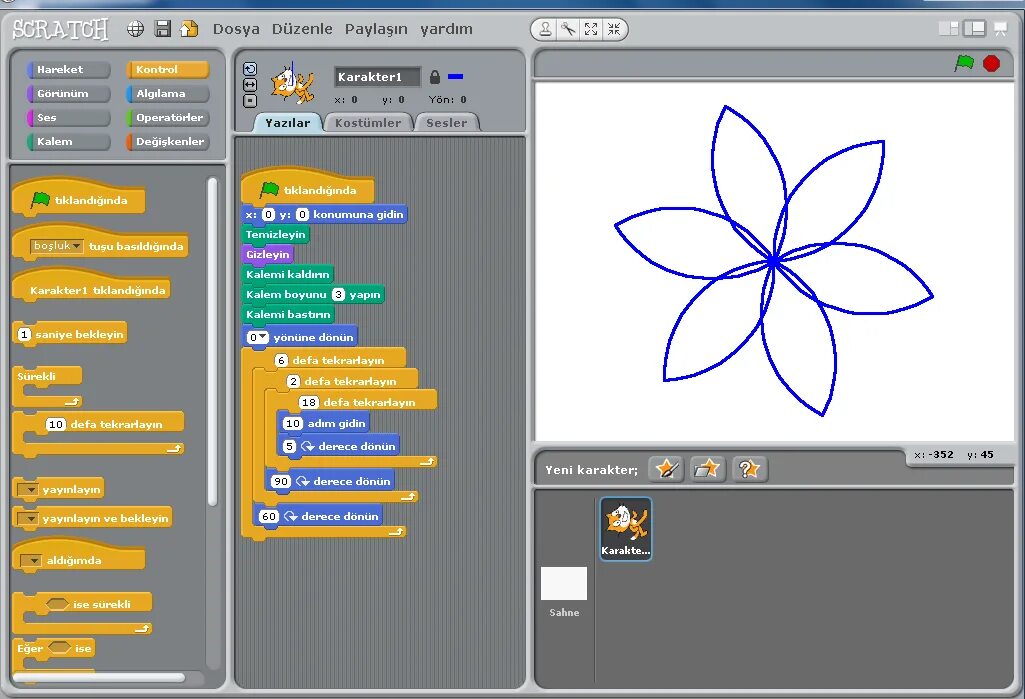
Task: Open the boşluk key dropdown
Action: pos(56,246)
